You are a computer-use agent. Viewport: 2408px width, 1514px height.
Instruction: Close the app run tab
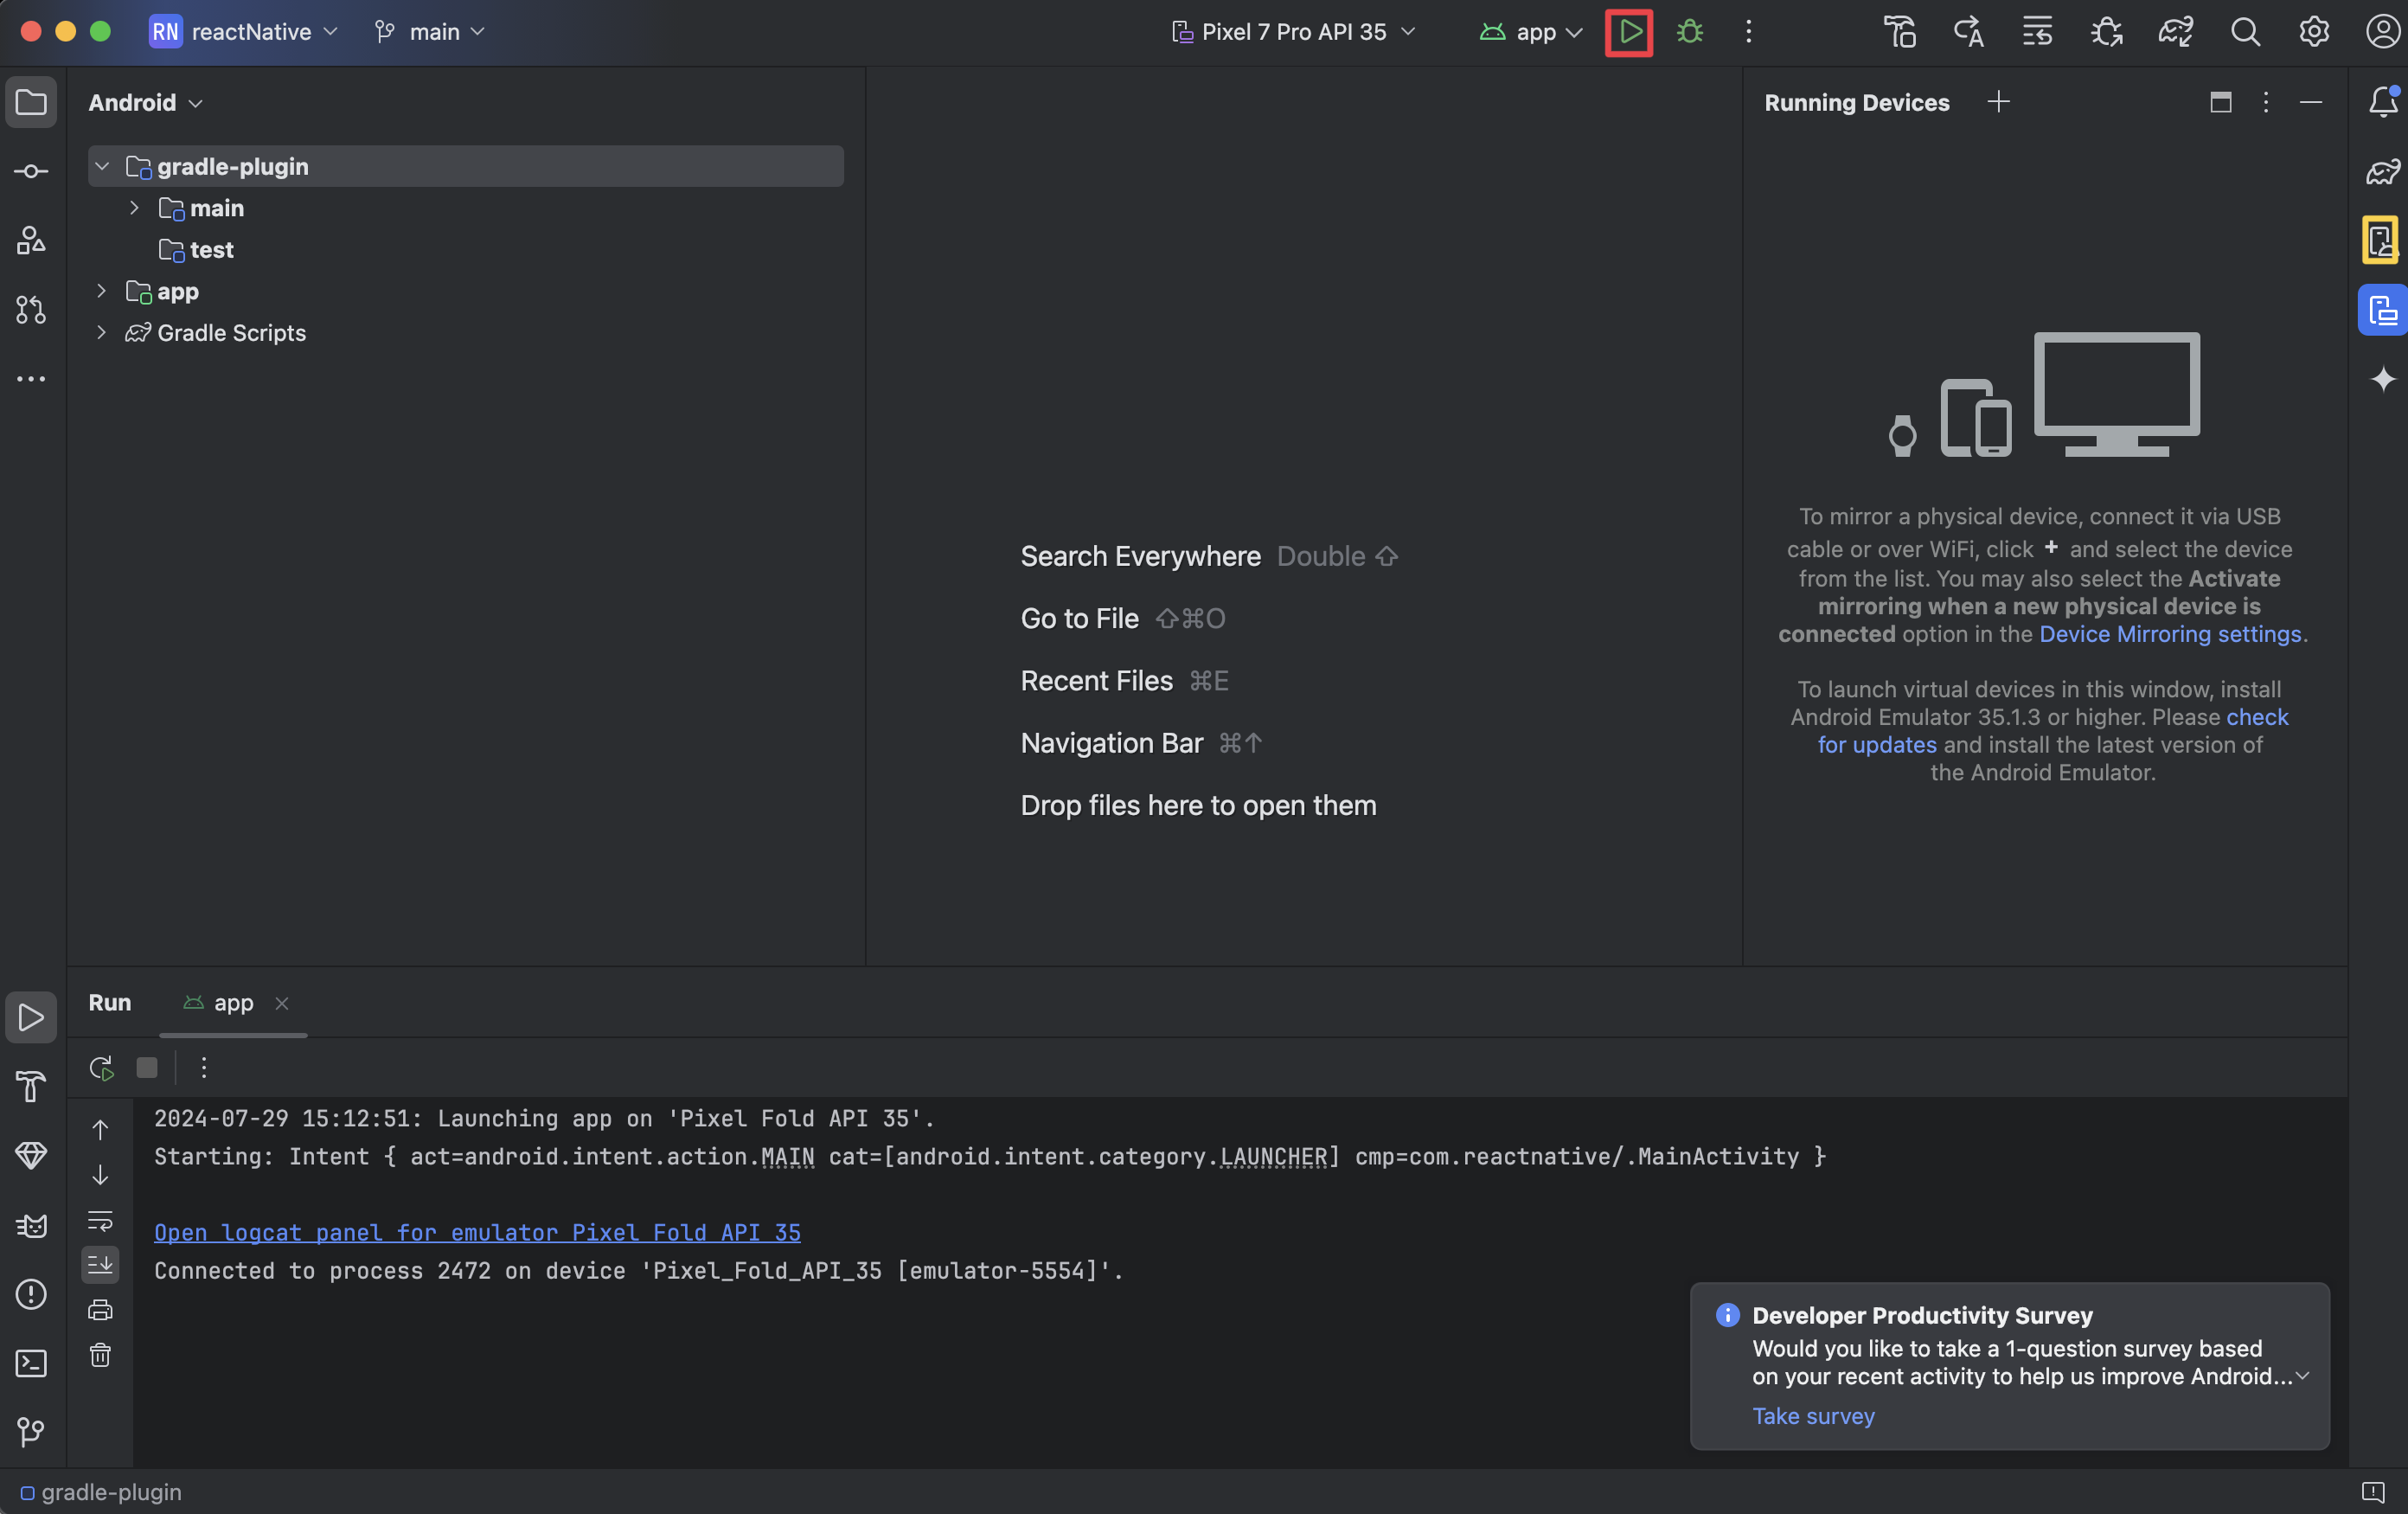pyautogui.click(x=282, y=1003)
